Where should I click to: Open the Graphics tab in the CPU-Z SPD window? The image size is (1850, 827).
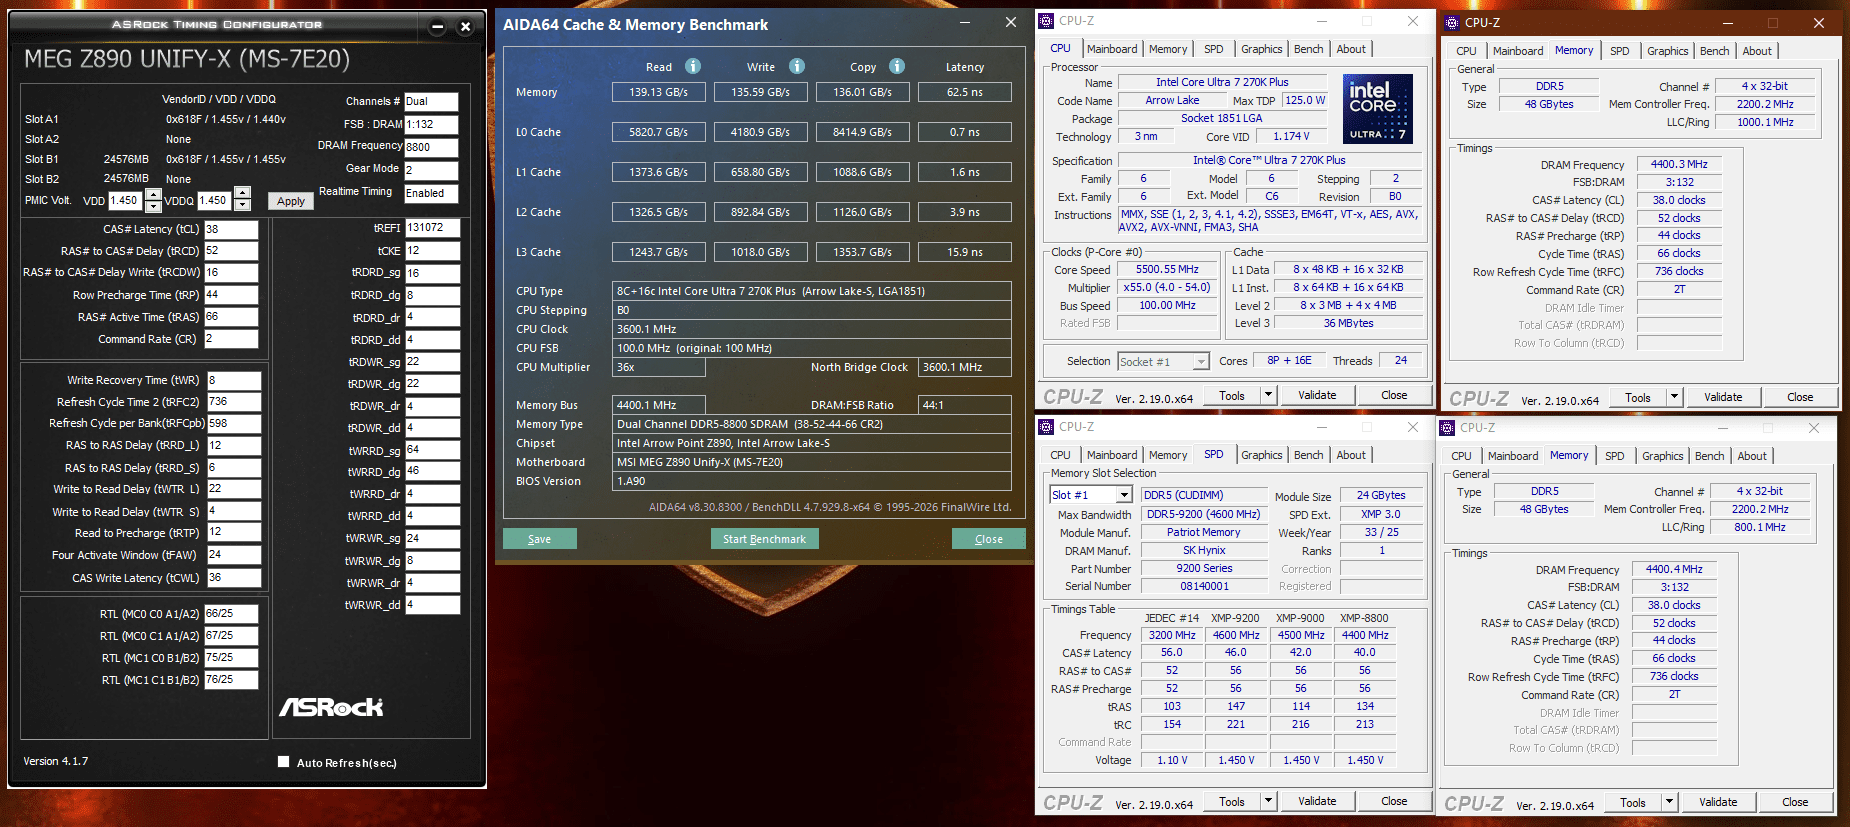[x=1261, y=455]
